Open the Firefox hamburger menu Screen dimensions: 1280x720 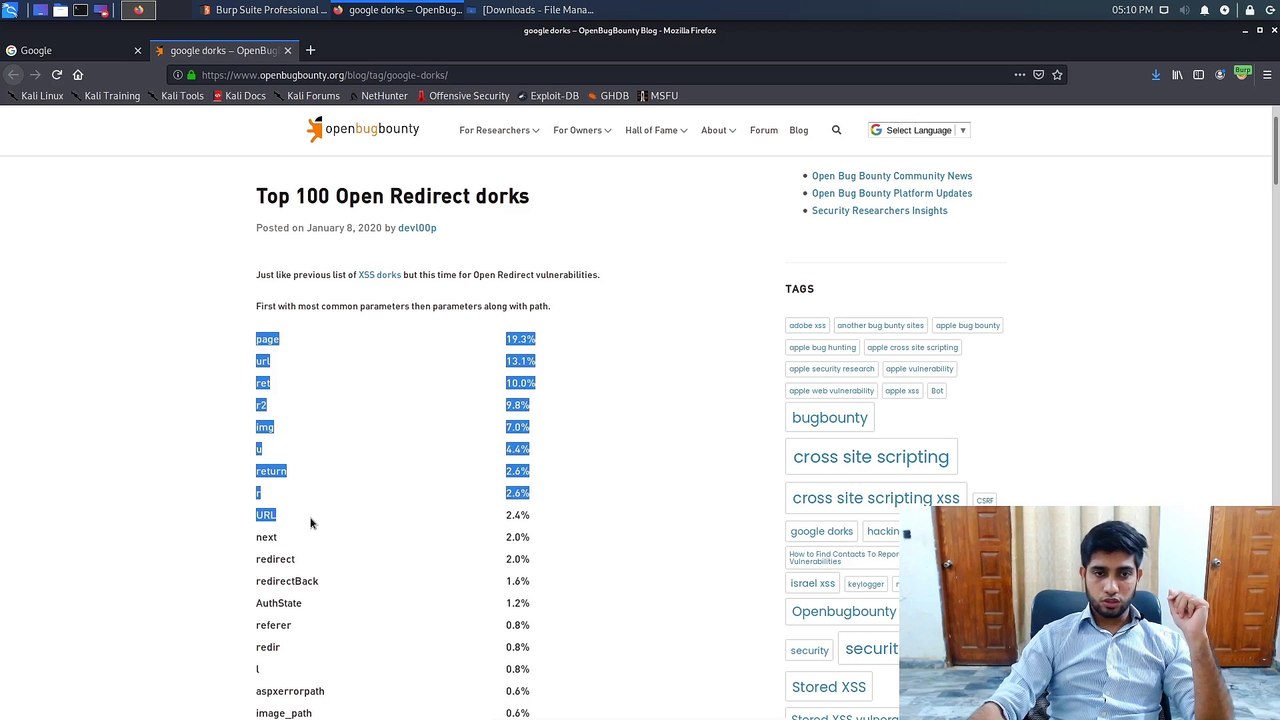(x=1266, y=75)
